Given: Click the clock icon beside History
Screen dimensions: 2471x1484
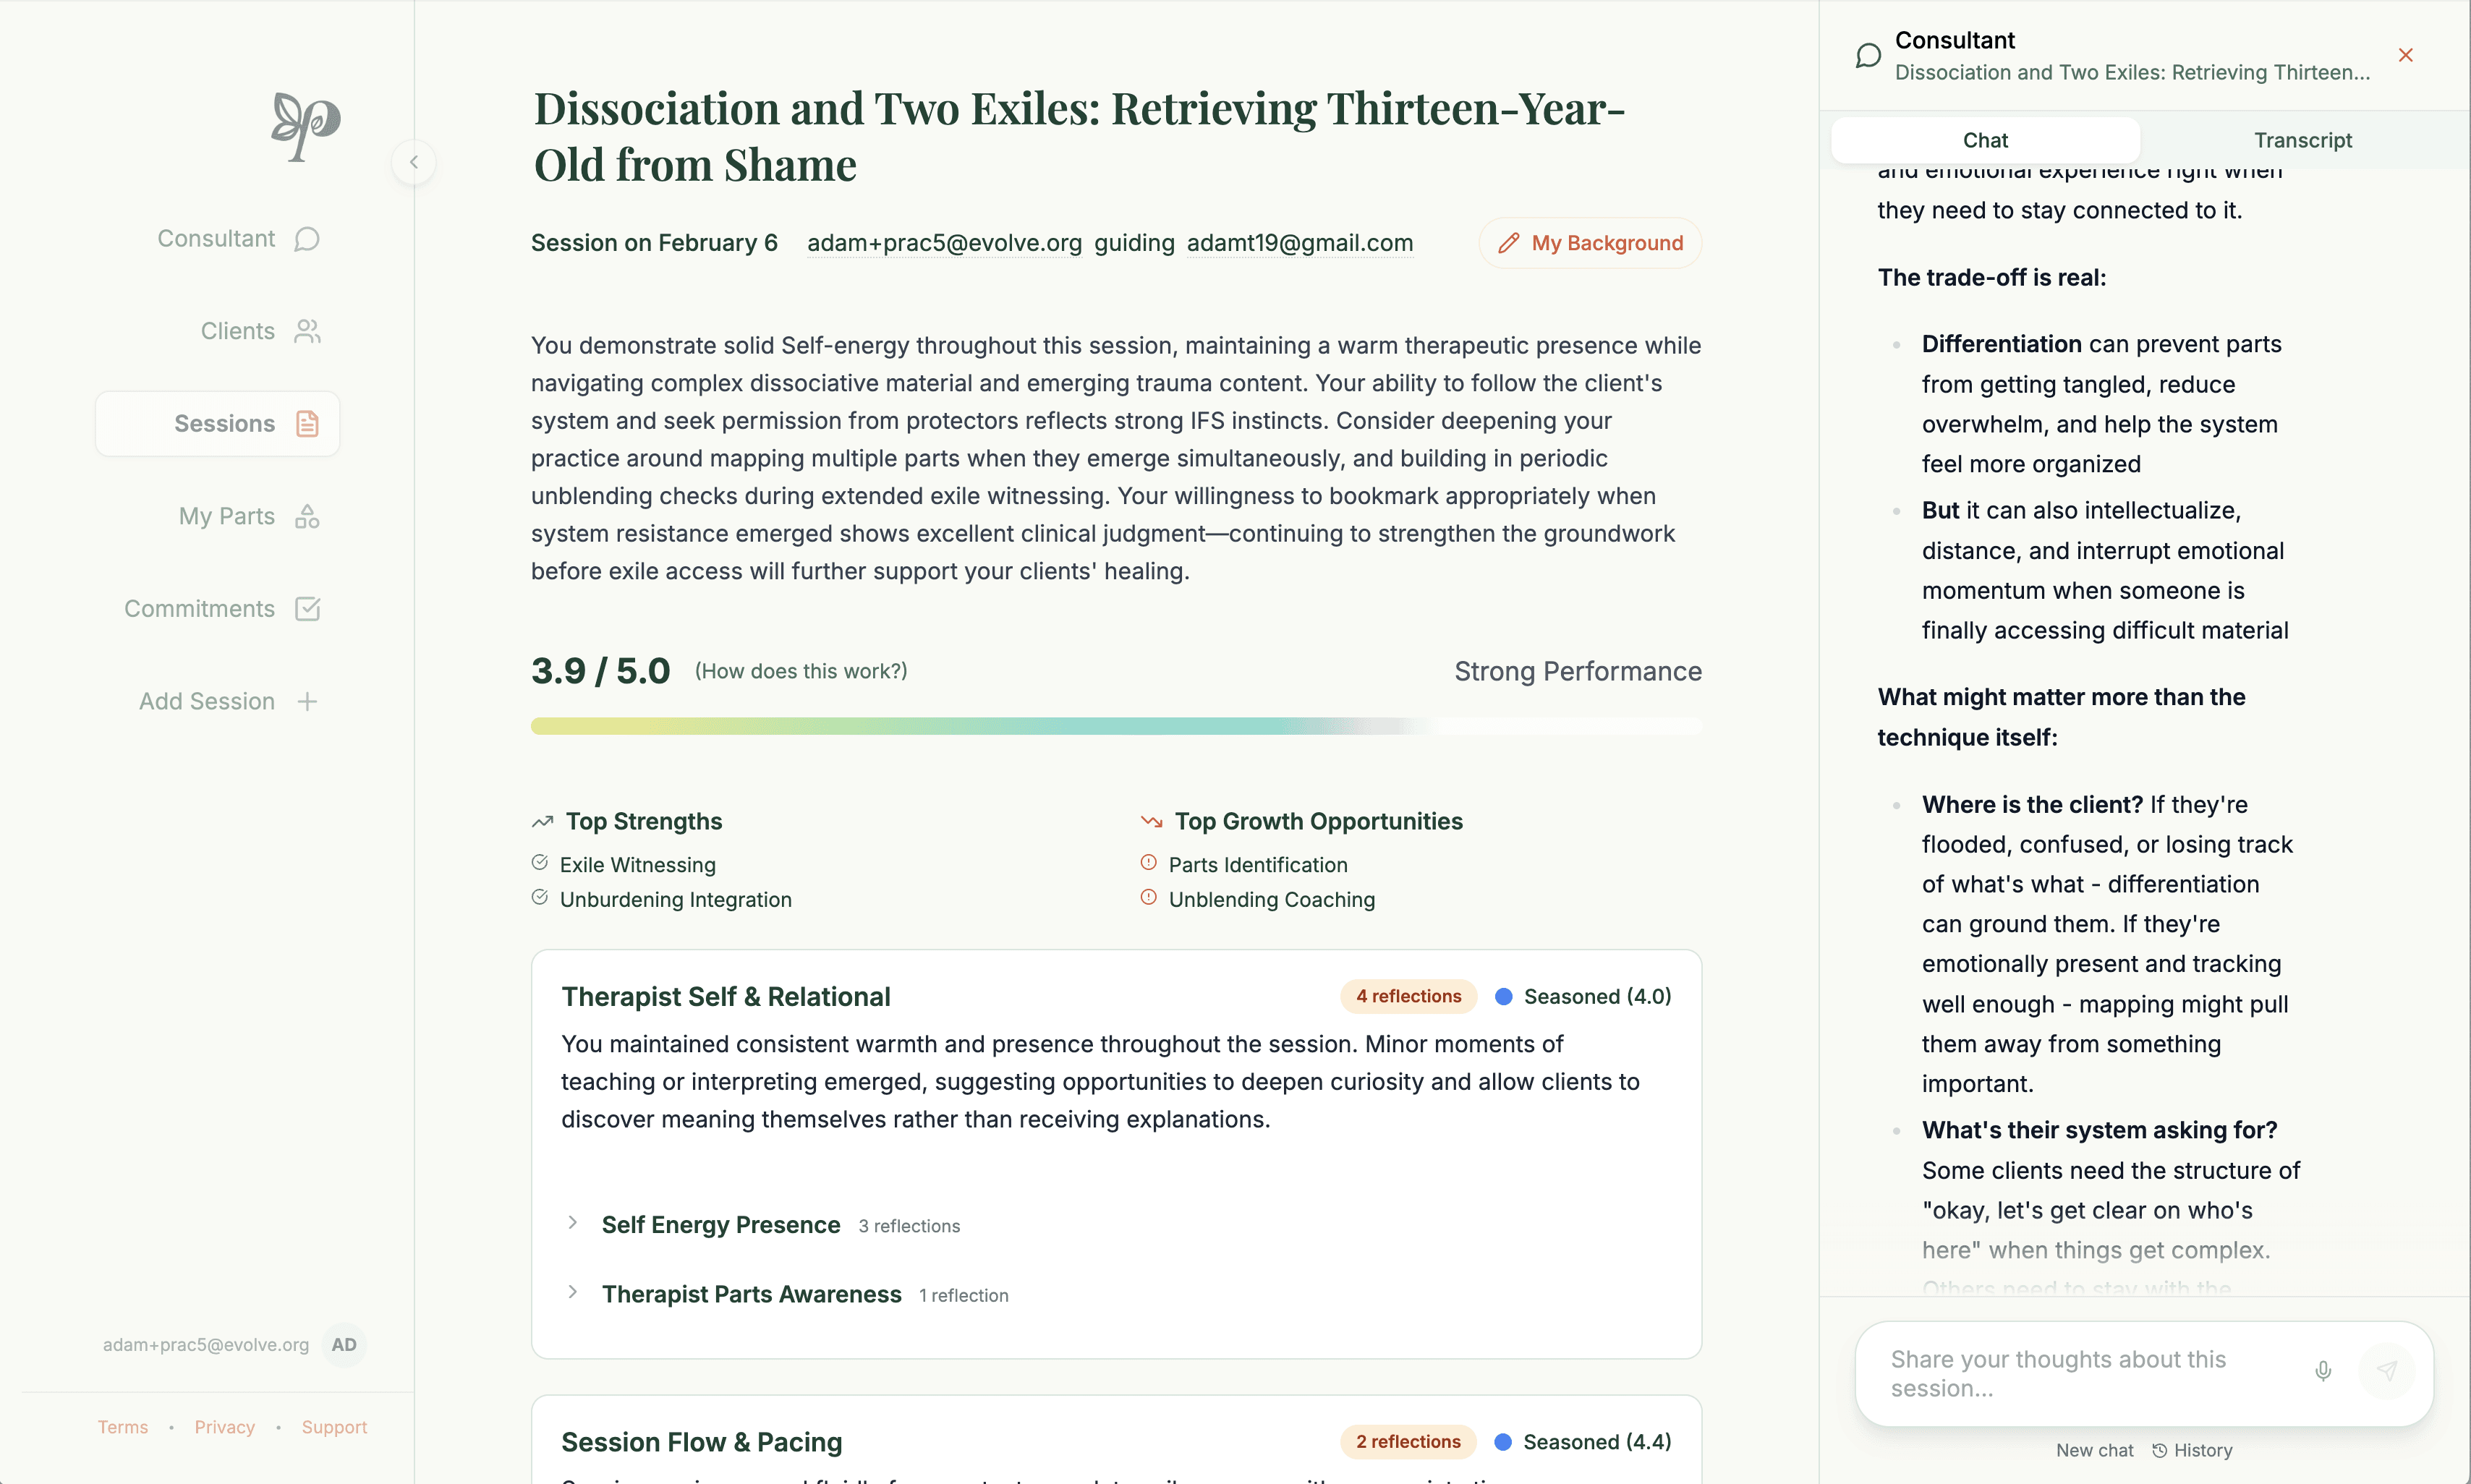Looking at the screenshot, I should coord(2160,1450).
